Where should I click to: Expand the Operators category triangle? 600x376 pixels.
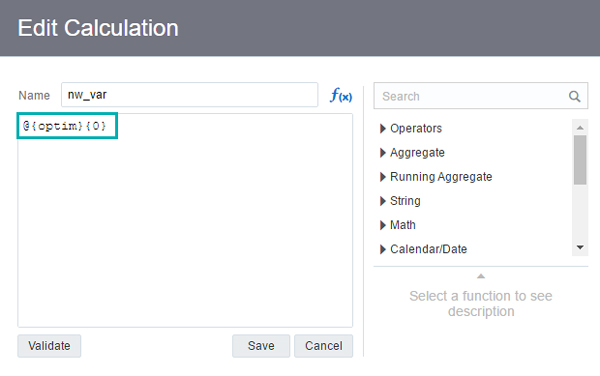point(382,129)
